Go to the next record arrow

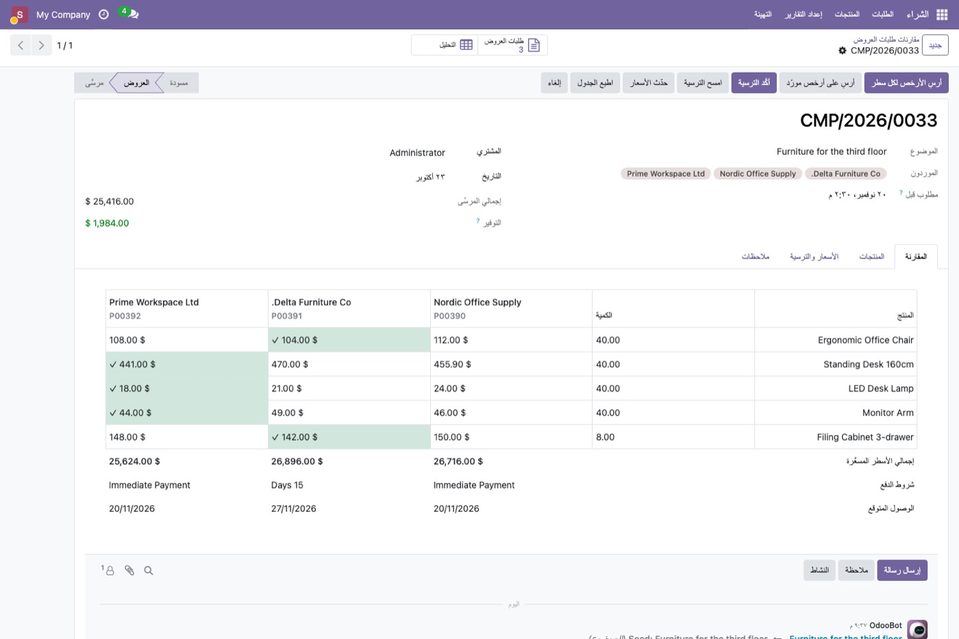pyautogui.click(x=41, y=45)
